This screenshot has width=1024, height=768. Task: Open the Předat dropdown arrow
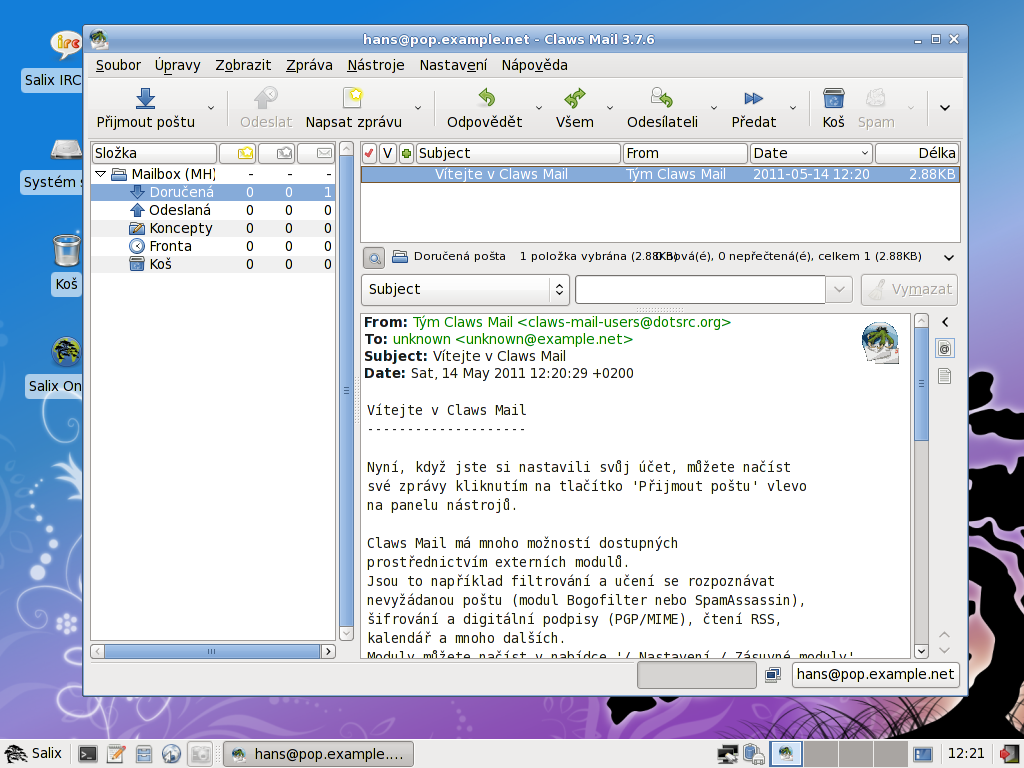[x=793, y=108]
